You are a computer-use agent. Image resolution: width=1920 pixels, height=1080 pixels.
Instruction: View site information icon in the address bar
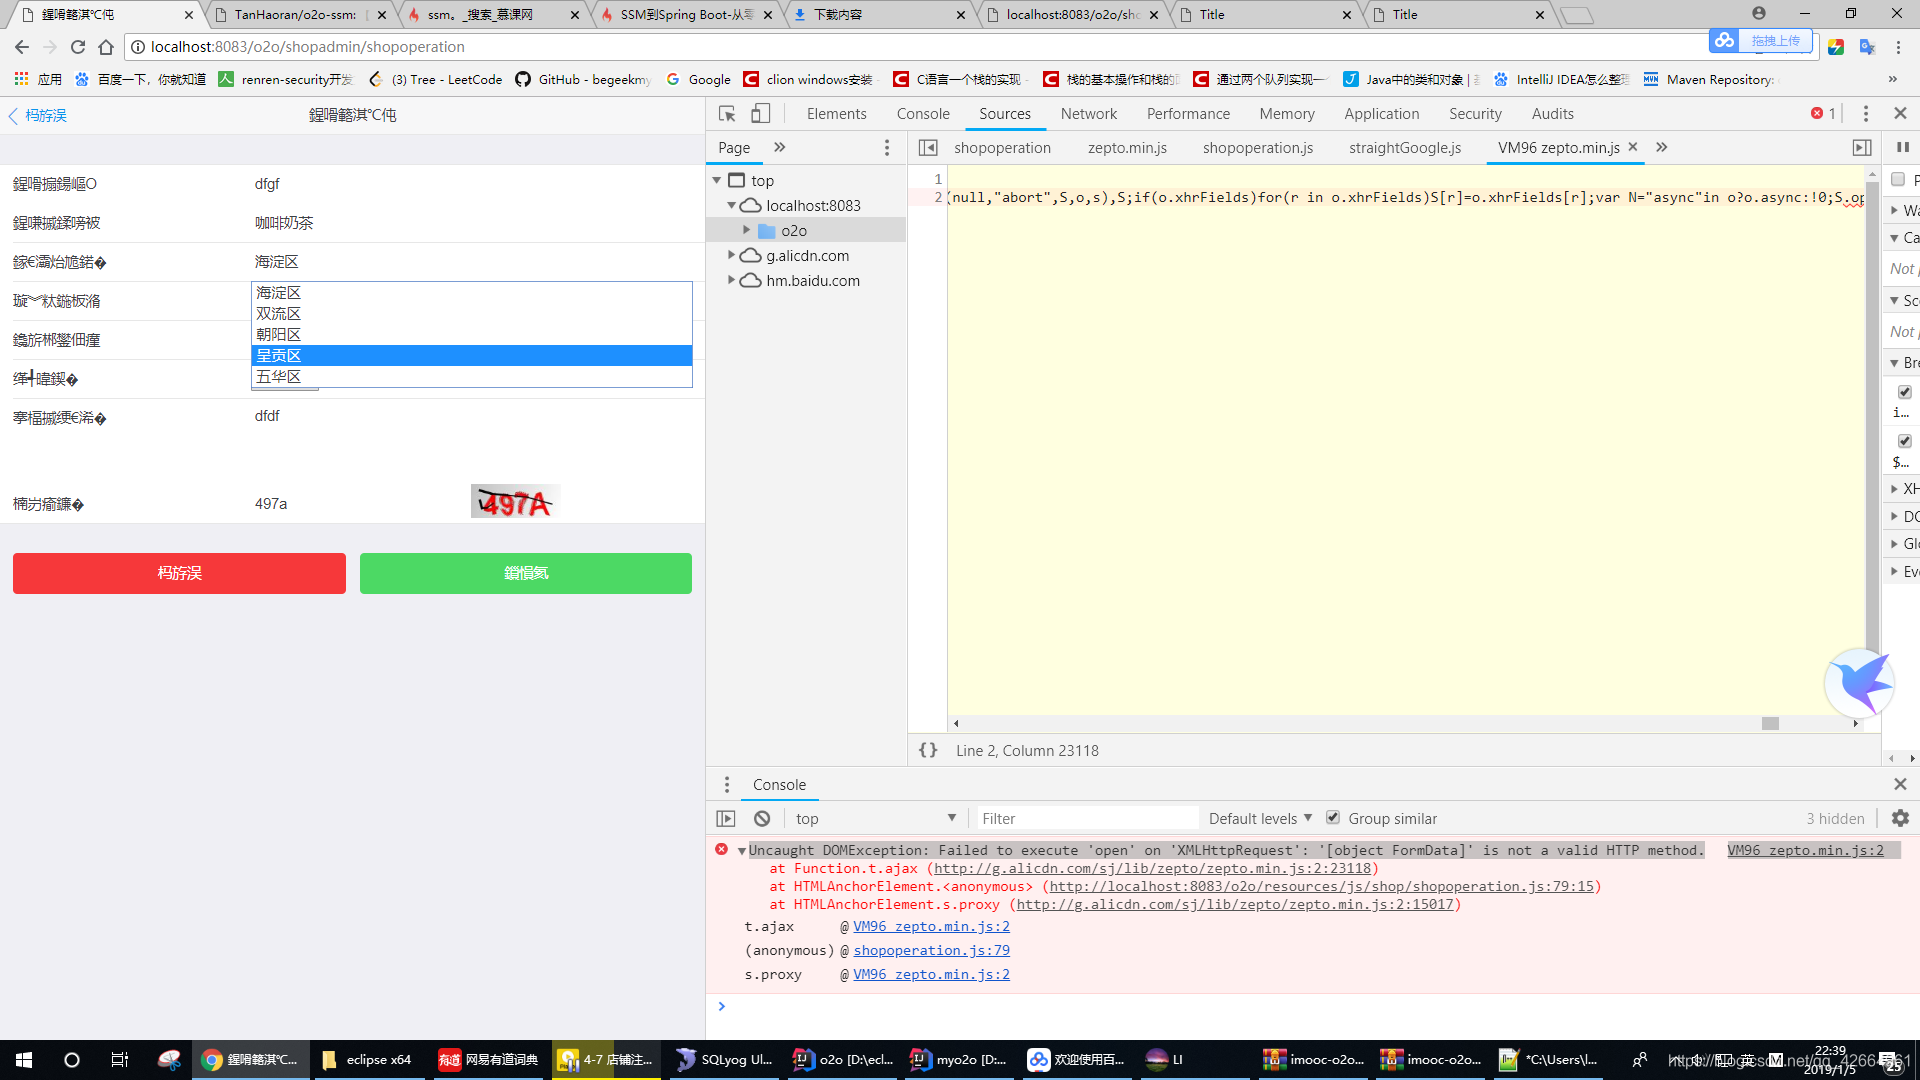138,47
